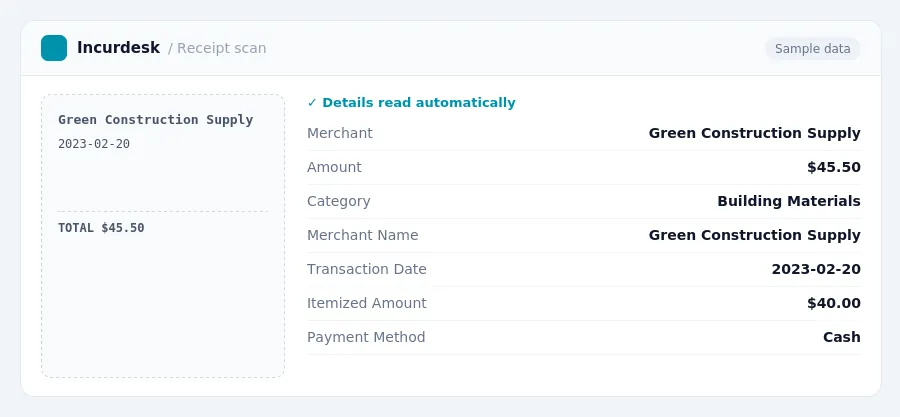This screenshot has width=900, height=417.
Task: Click the Sample data badge
Action: click(x=812, y=49)
